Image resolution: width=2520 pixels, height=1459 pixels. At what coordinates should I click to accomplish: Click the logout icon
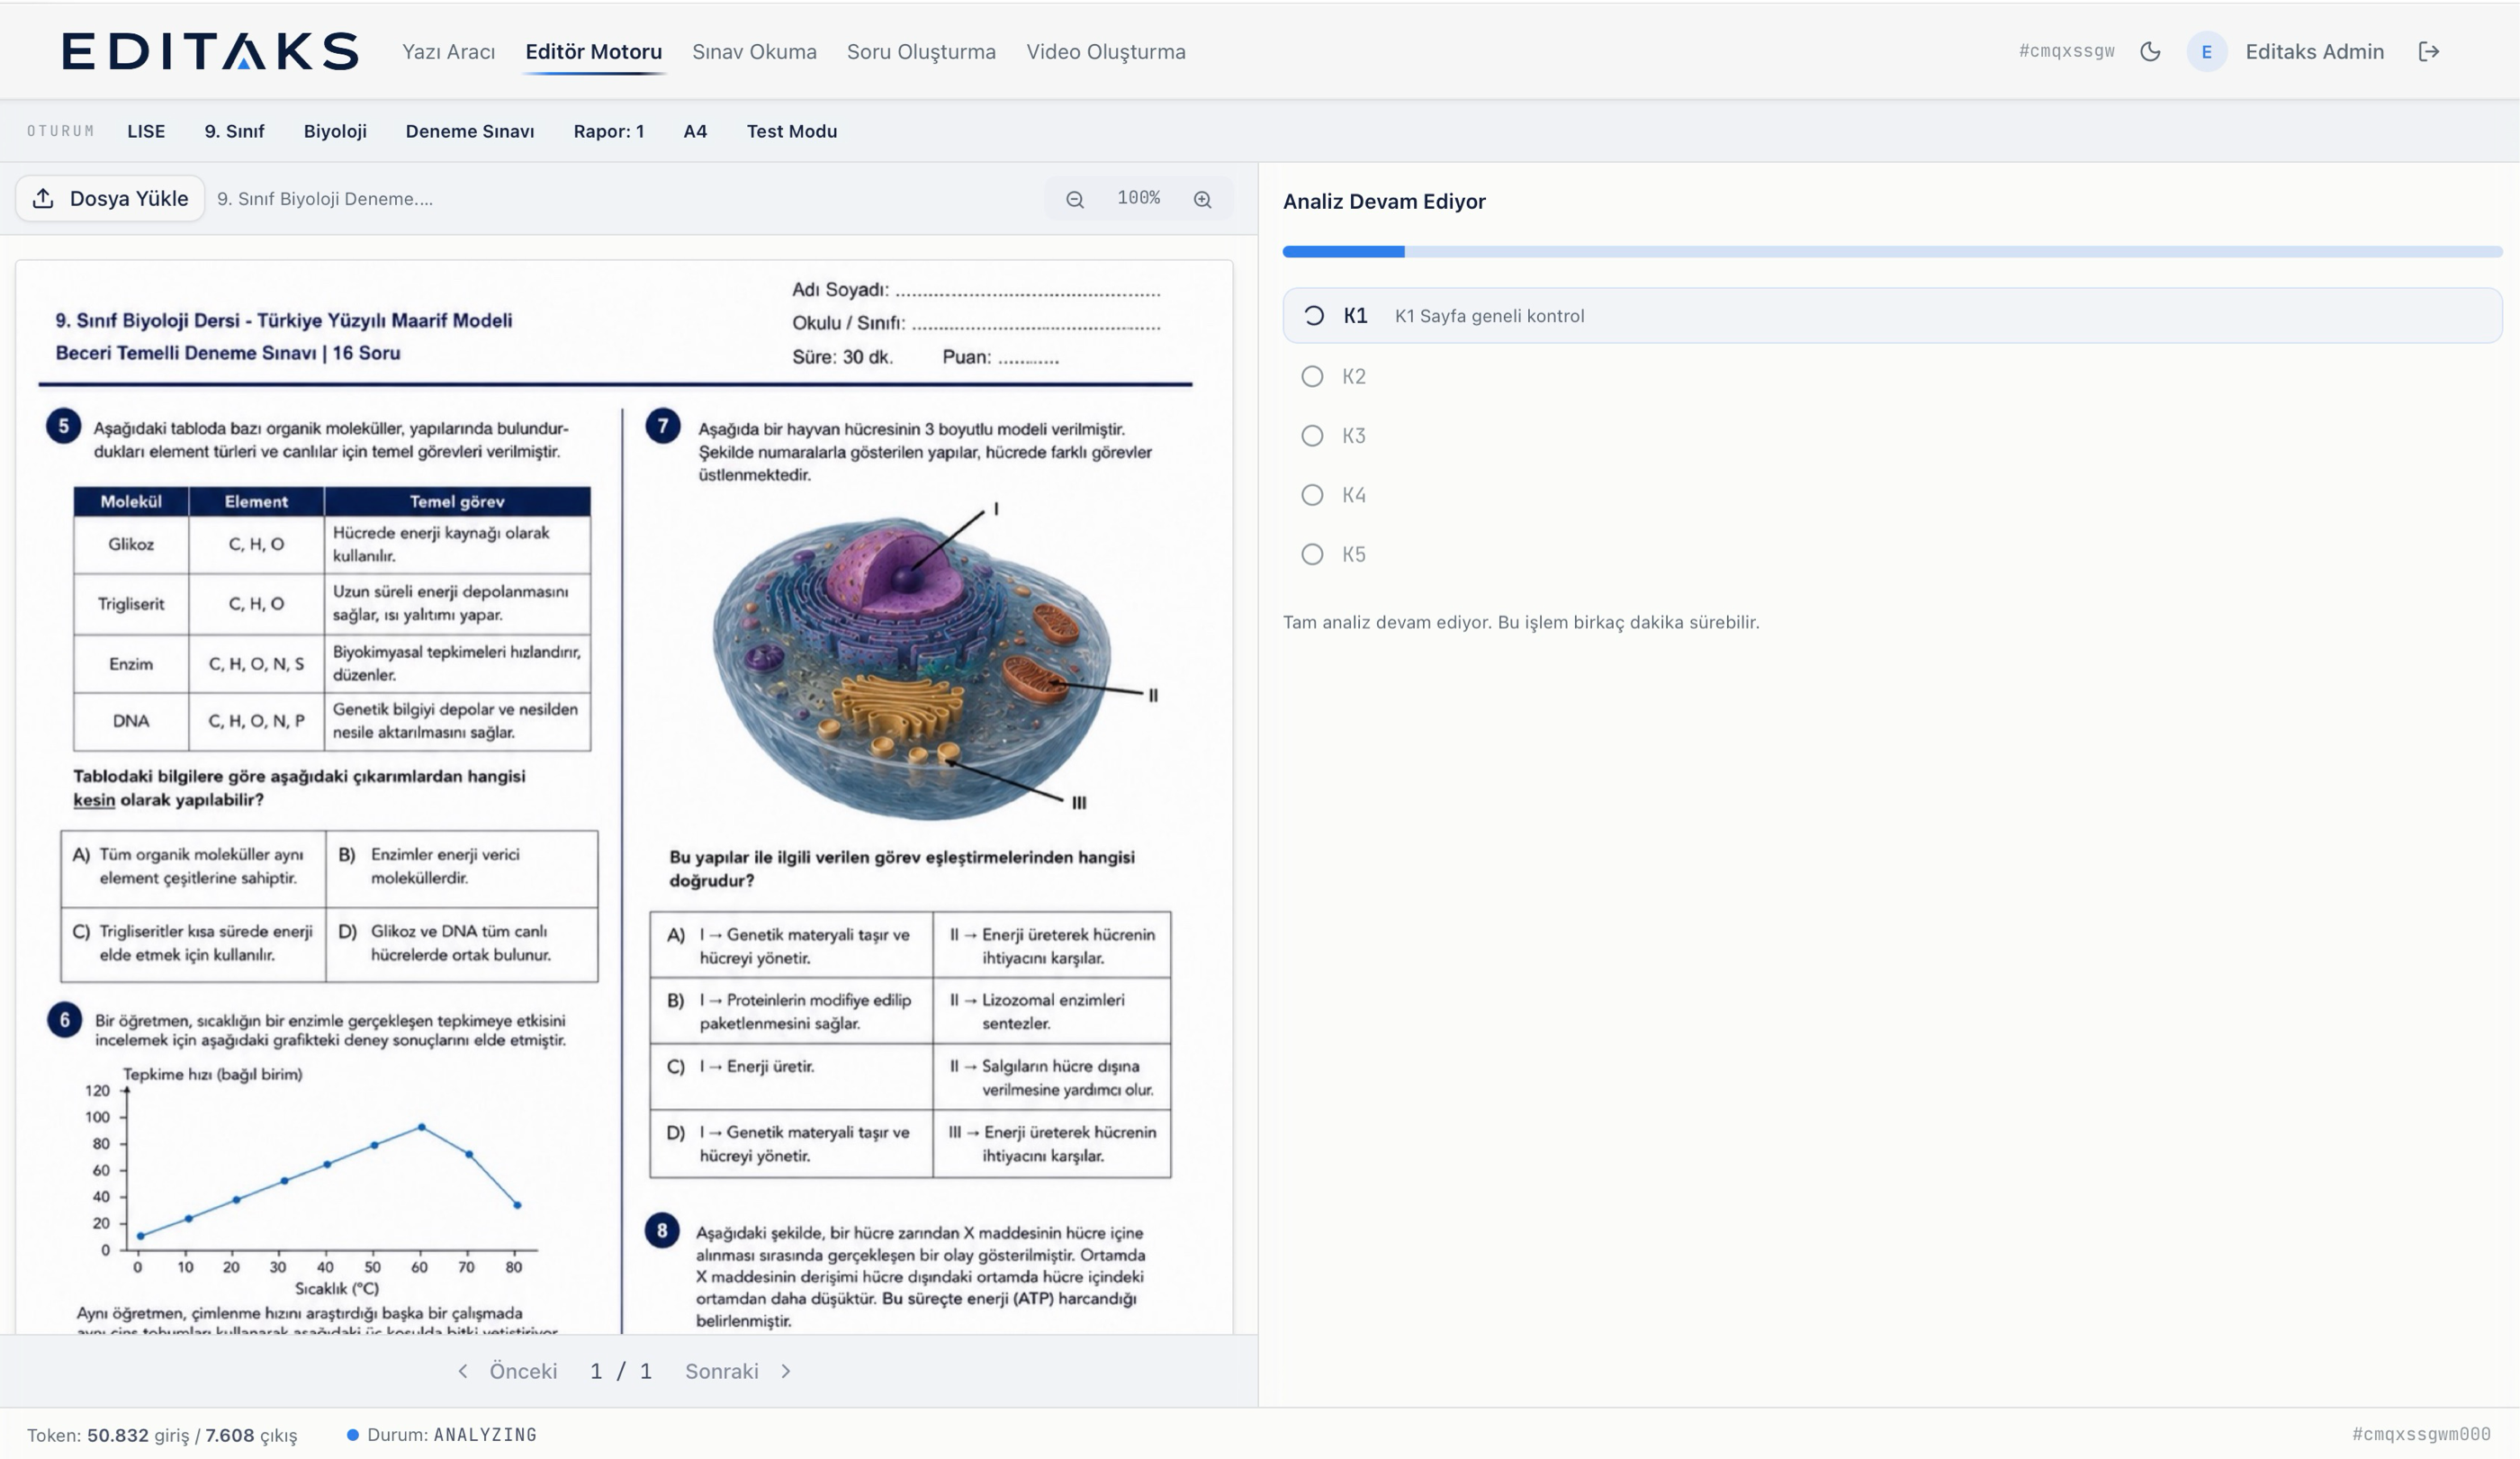[2429, 52]
